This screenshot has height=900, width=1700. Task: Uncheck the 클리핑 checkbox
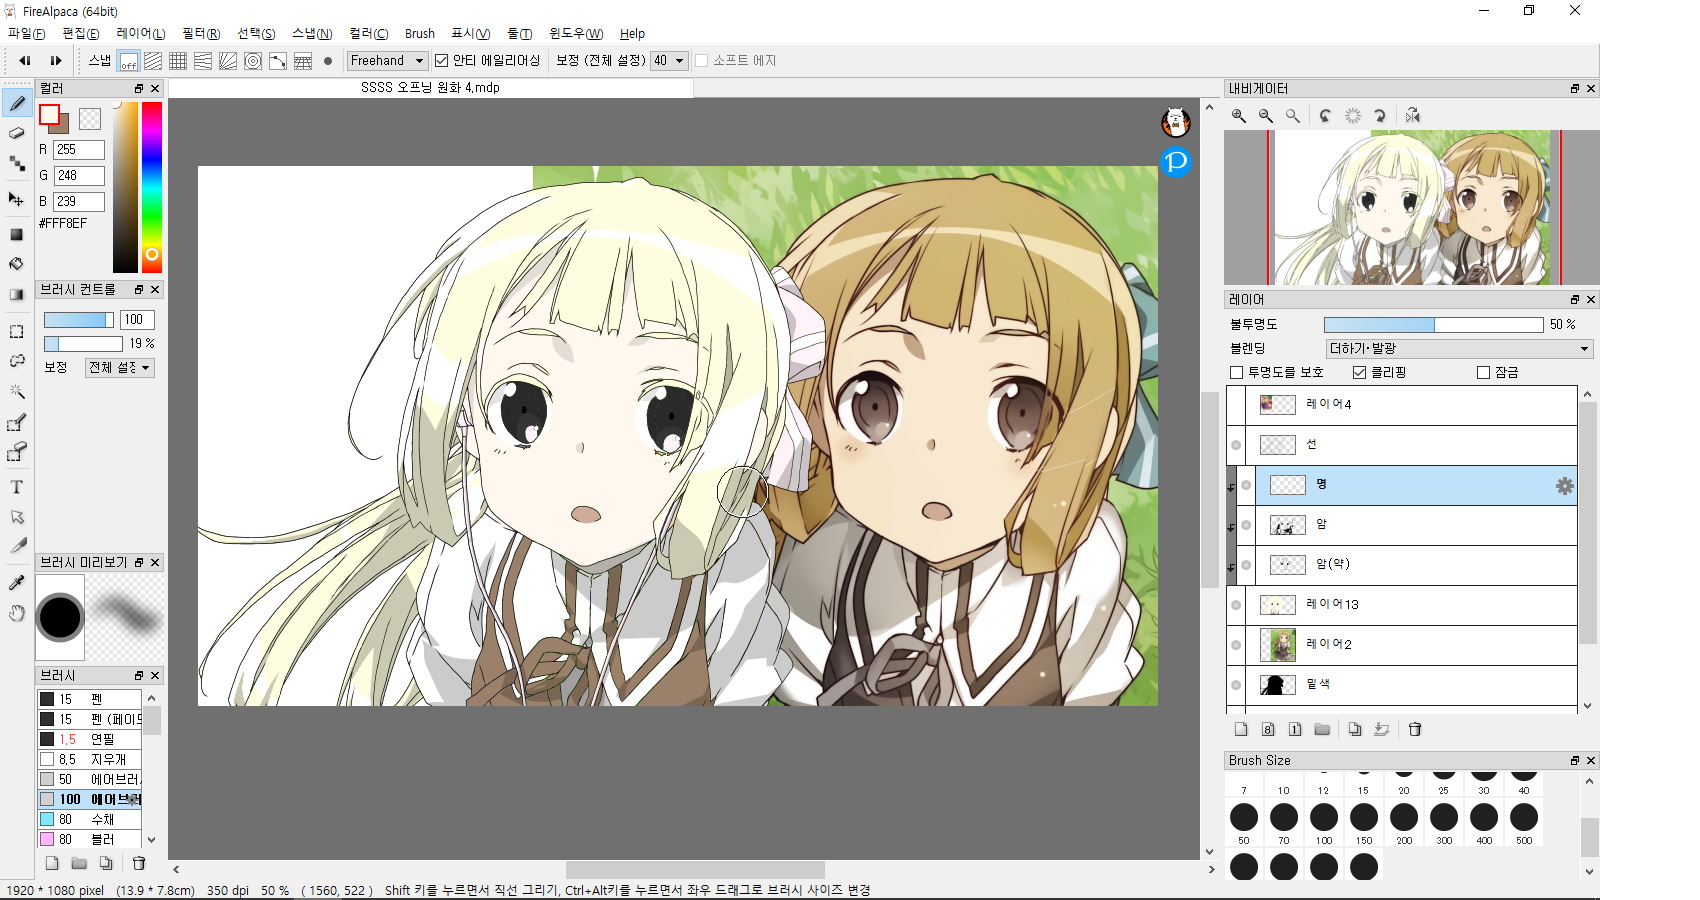[1359, 372]
